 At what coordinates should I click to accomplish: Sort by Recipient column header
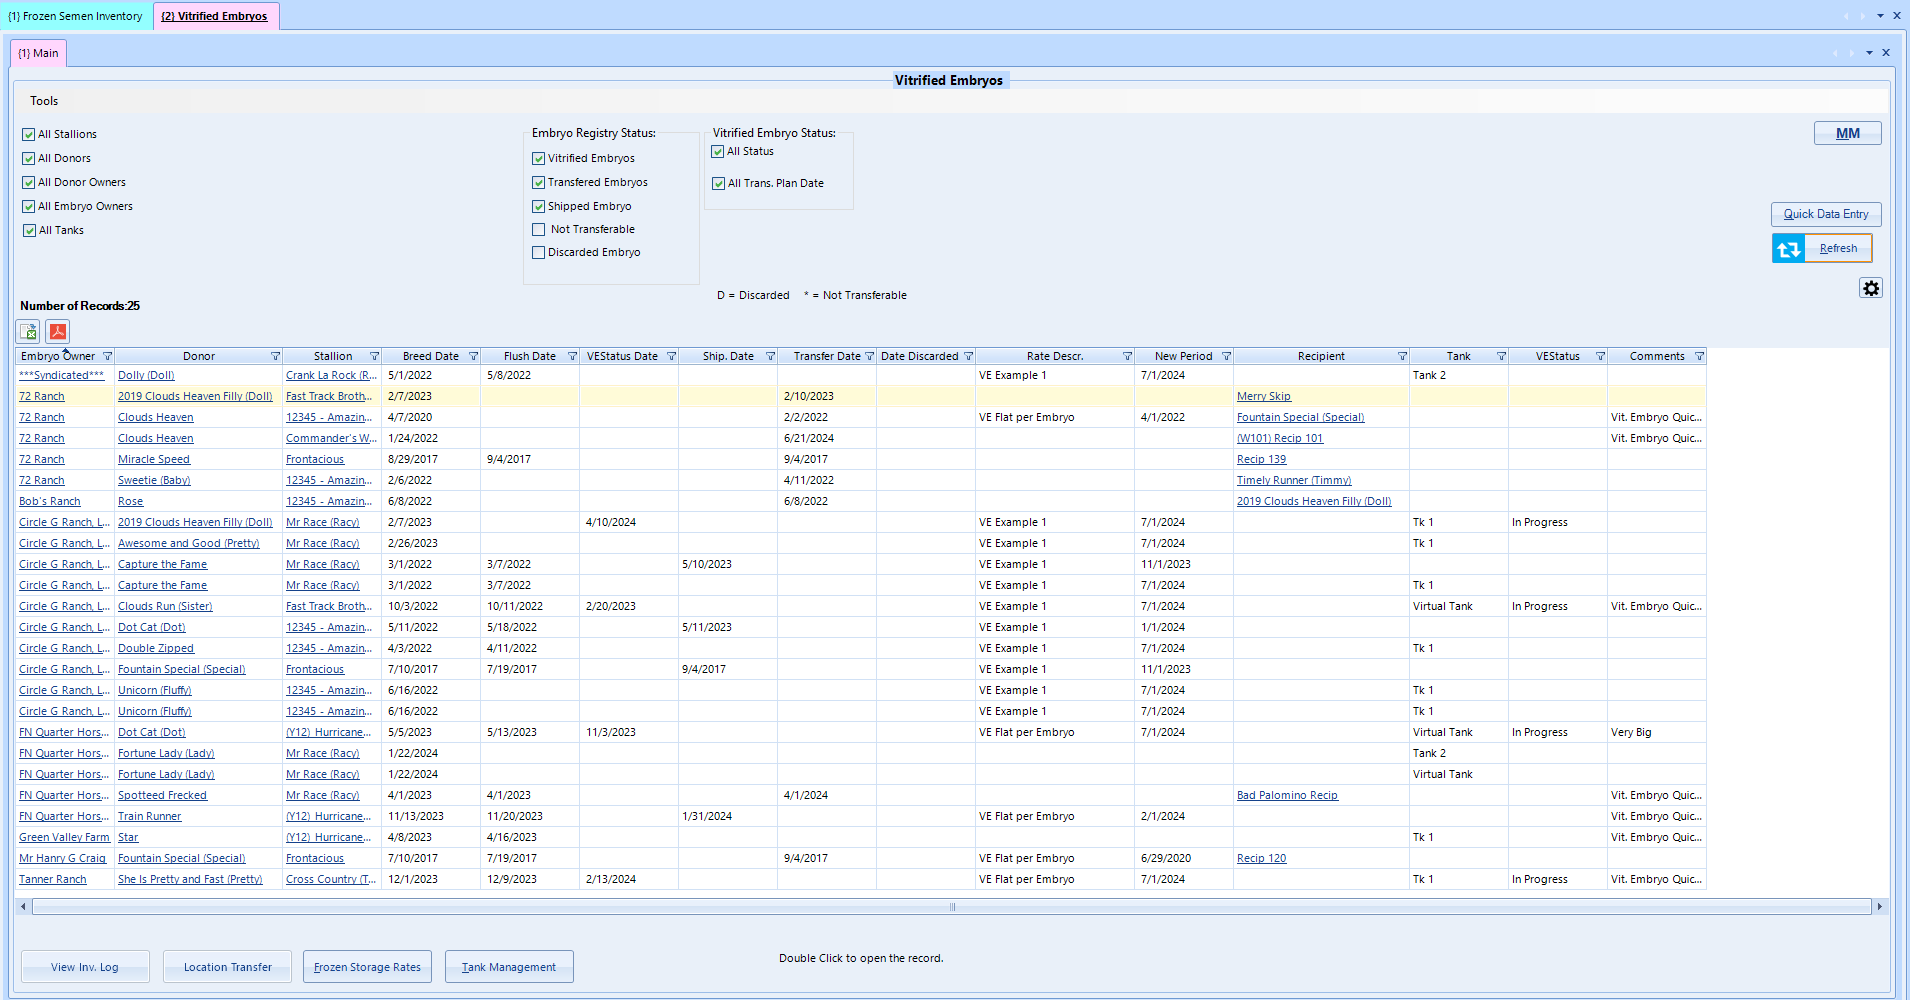pyautogui.click(x=1320, y=357)
